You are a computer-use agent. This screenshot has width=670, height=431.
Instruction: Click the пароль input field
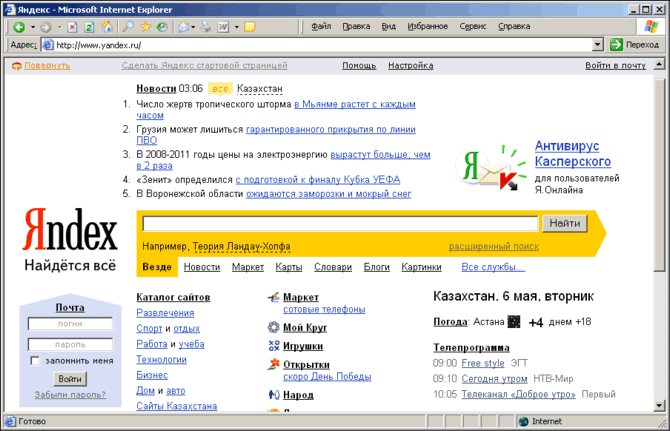[x=70, y=344]
